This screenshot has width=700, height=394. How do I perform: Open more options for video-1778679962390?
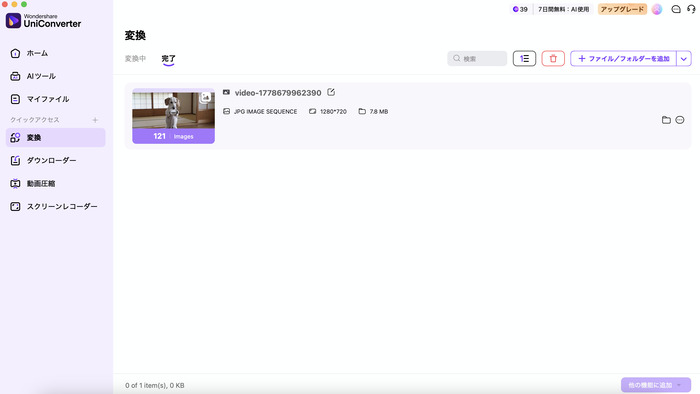coord(680,120)
